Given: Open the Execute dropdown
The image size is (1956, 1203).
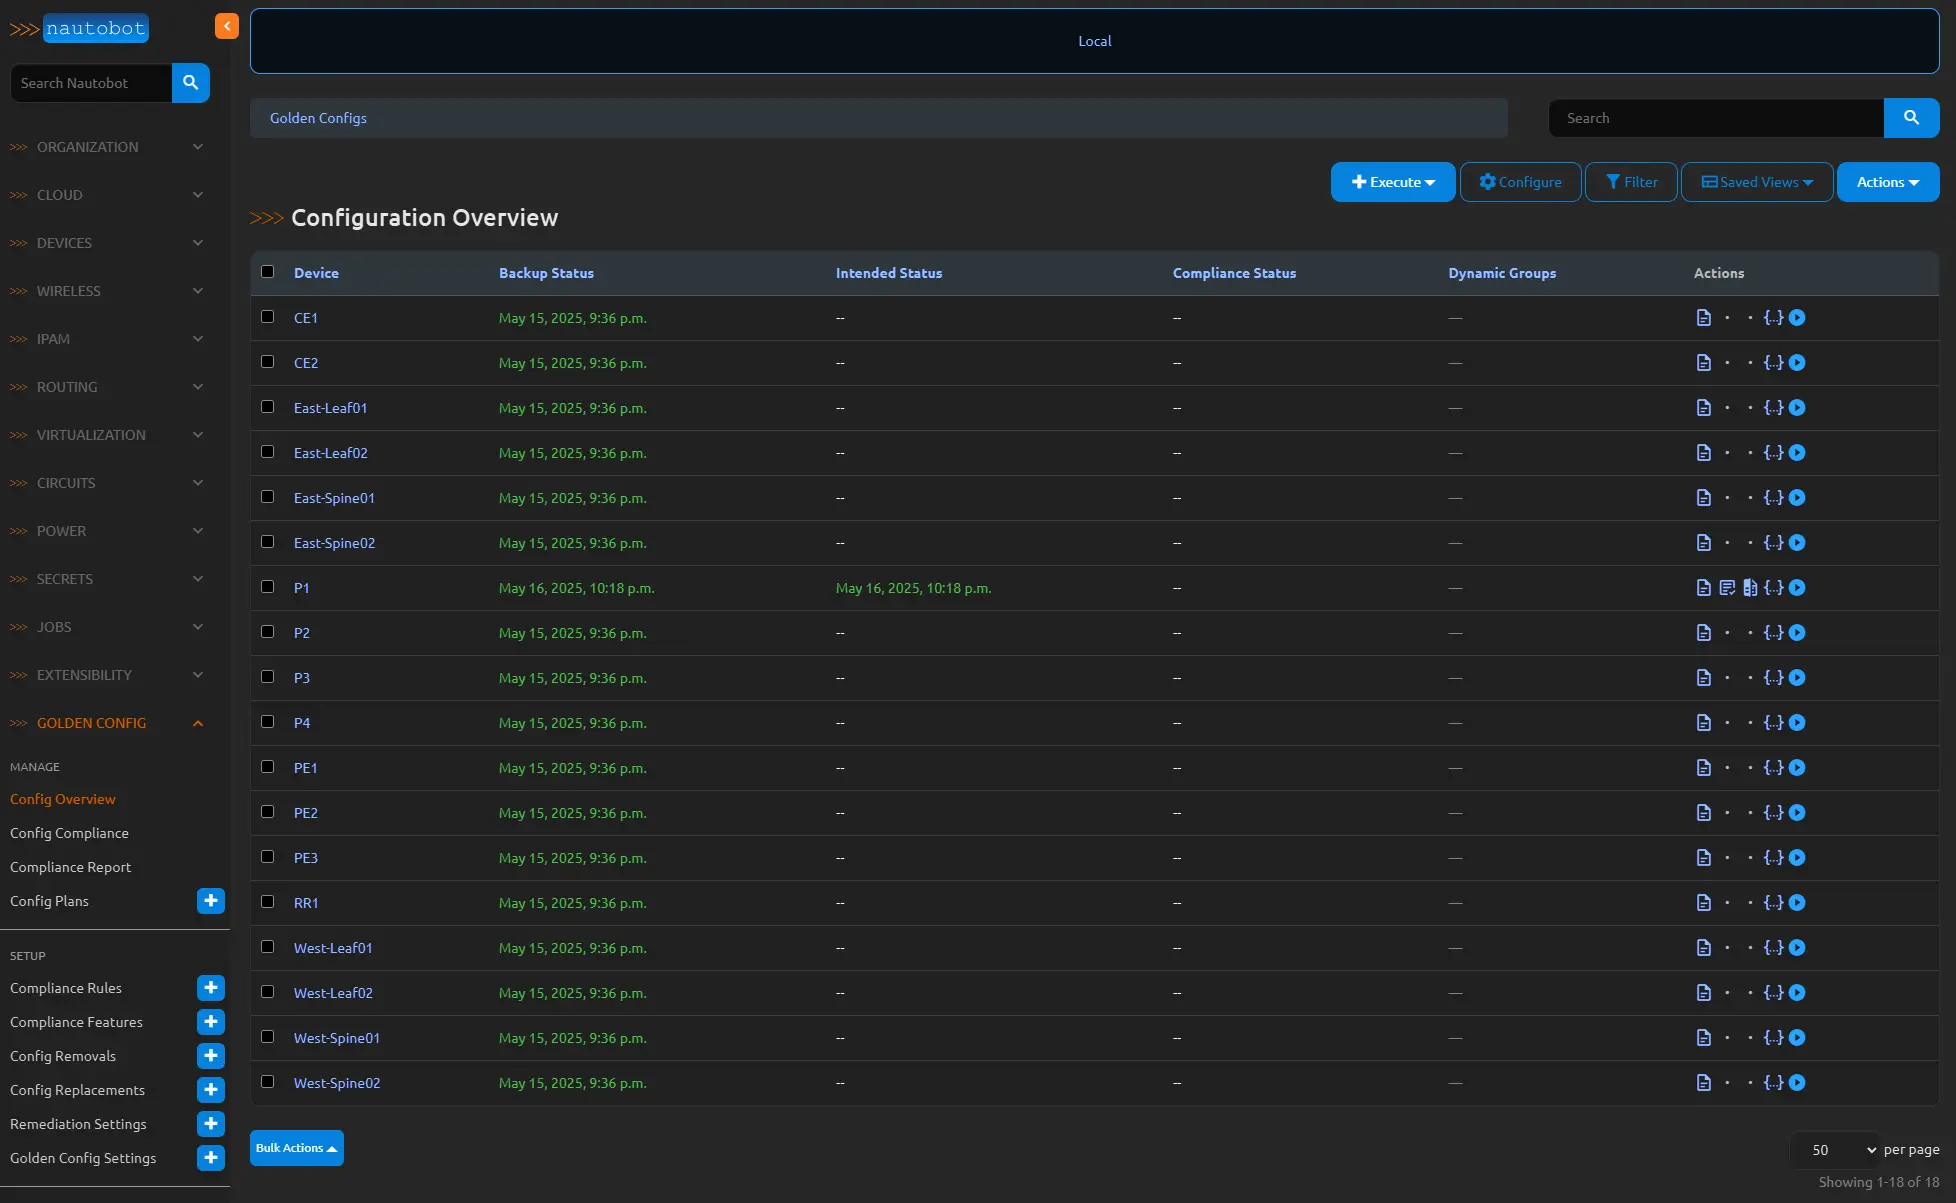Looking at the screenshot, I should [x=1392, y=182].
